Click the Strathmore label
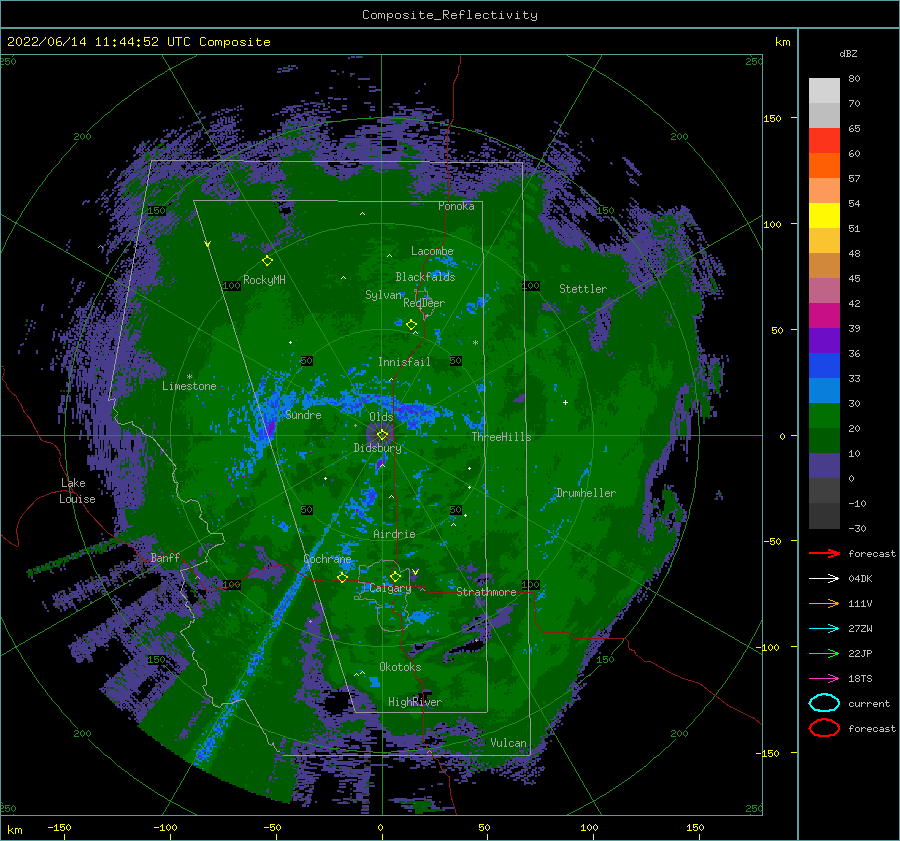900x841 pixels. (x=486, y=592)
